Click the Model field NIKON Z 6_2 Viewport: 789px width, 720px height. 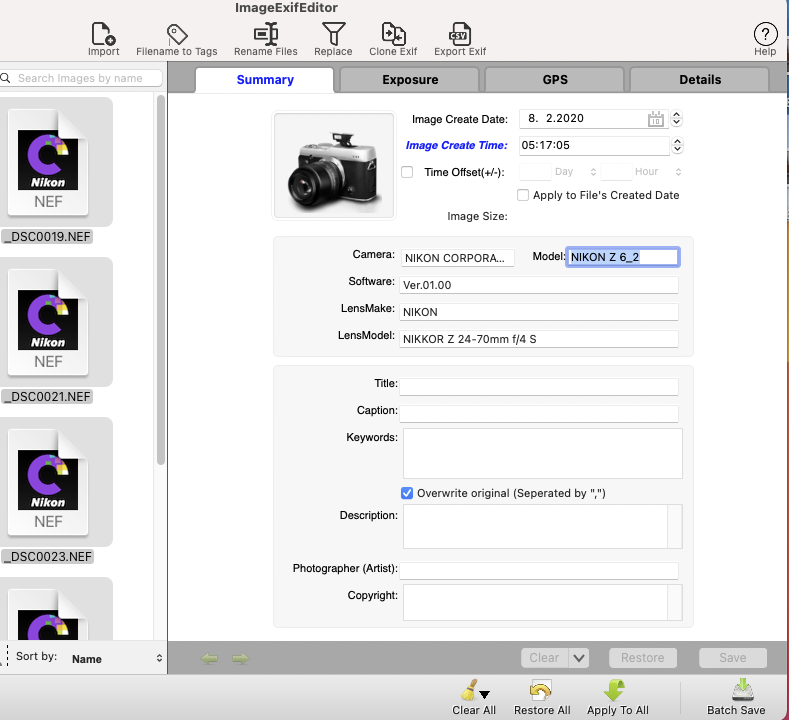point(622,257)
